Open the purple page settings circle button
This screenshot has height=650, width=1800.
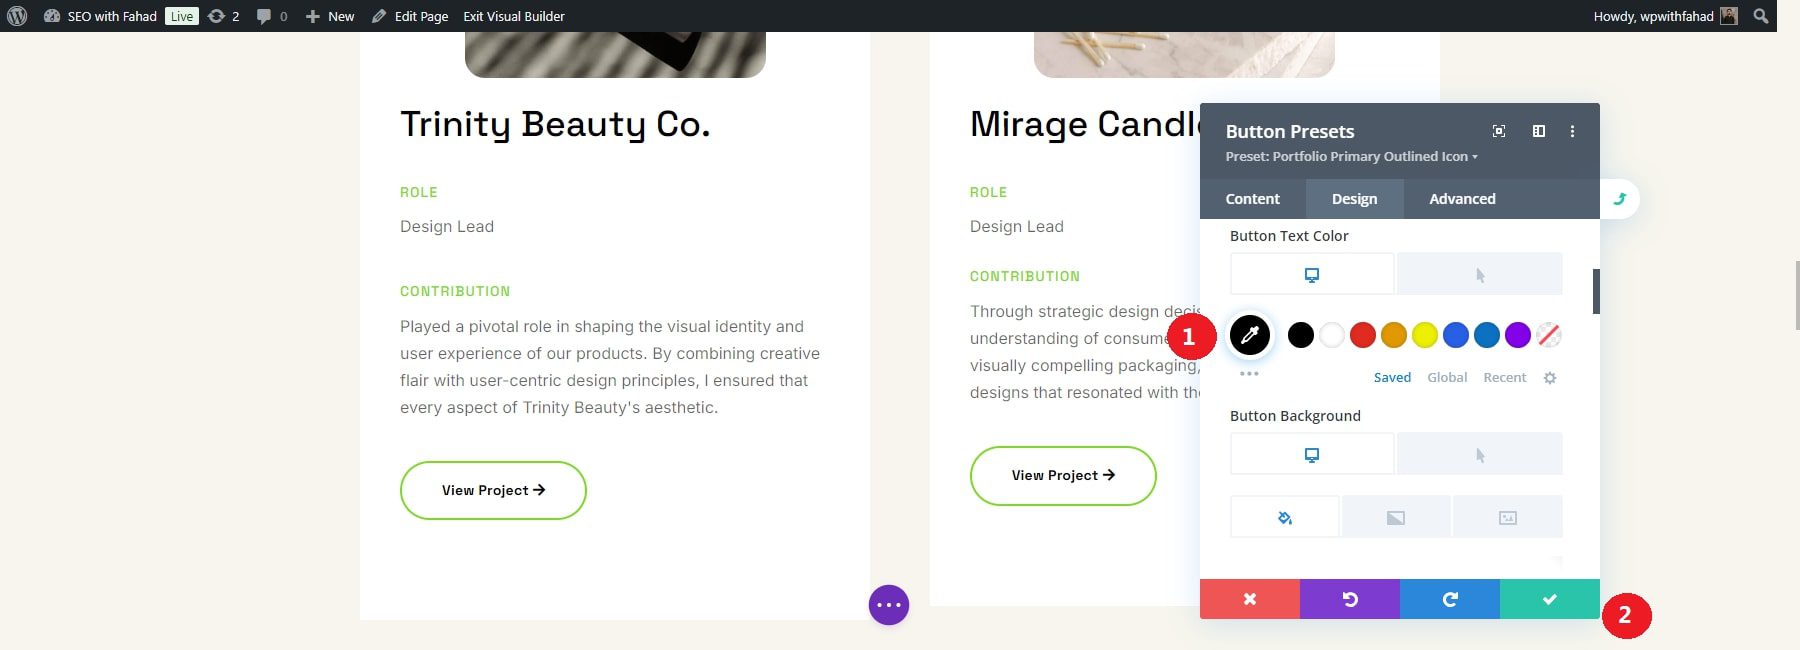[888, 604]
